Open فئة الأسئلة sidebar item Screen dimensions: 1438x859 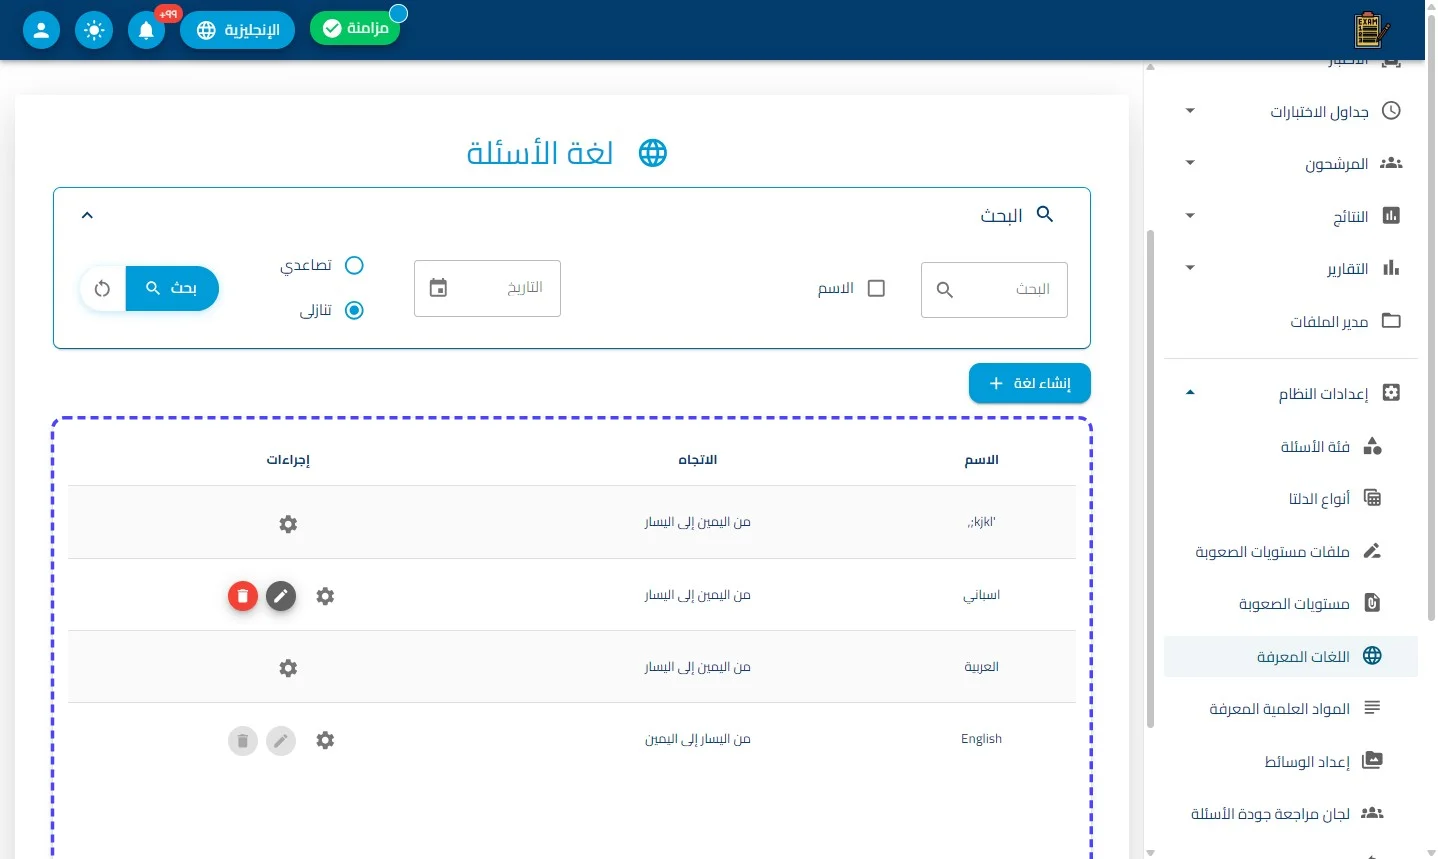[x=1290, y=446]
